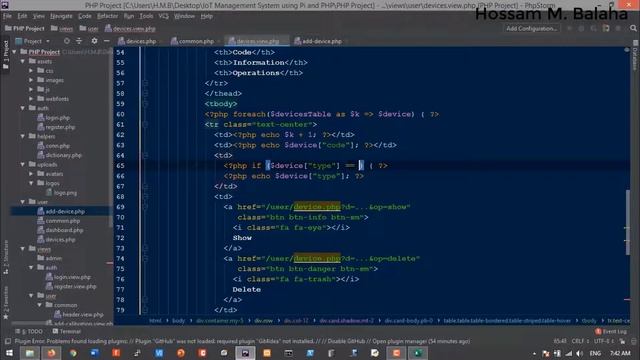This screenshot has height=360, width=640.
Task: Toggle the Project tool window side tab
Action: pos(6,56)
